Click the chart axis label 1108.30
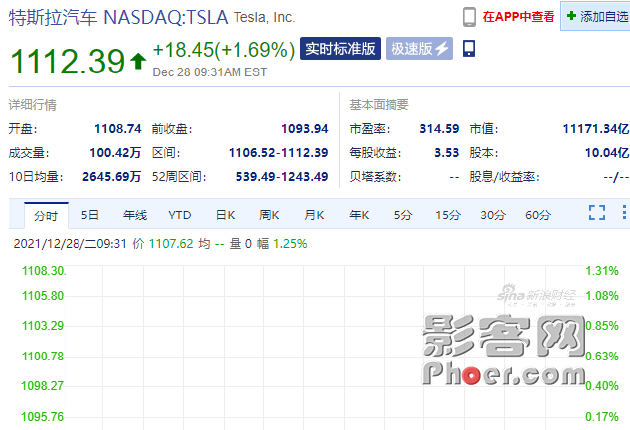This screenshot has height=430, width=630. [x=43, y=271]
